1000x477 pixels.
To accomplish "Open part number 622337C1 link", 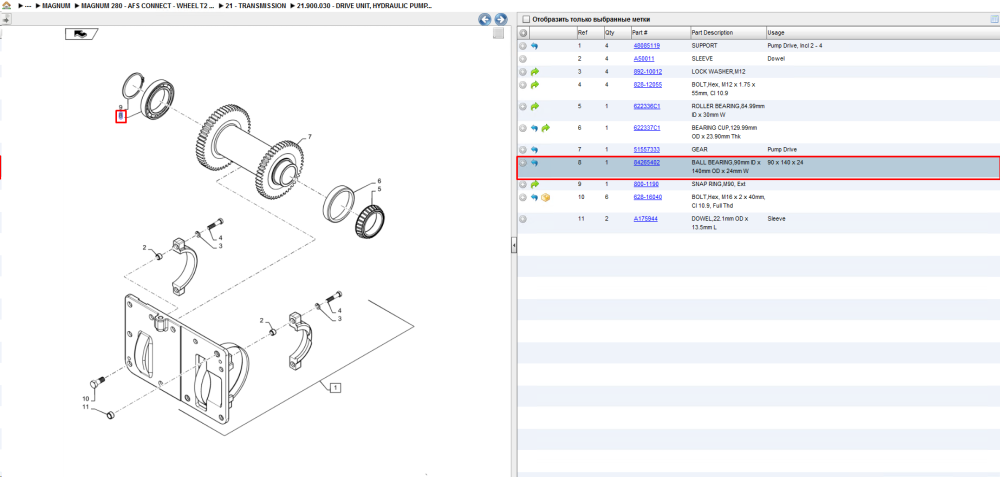I will click(x=647, y=128).
